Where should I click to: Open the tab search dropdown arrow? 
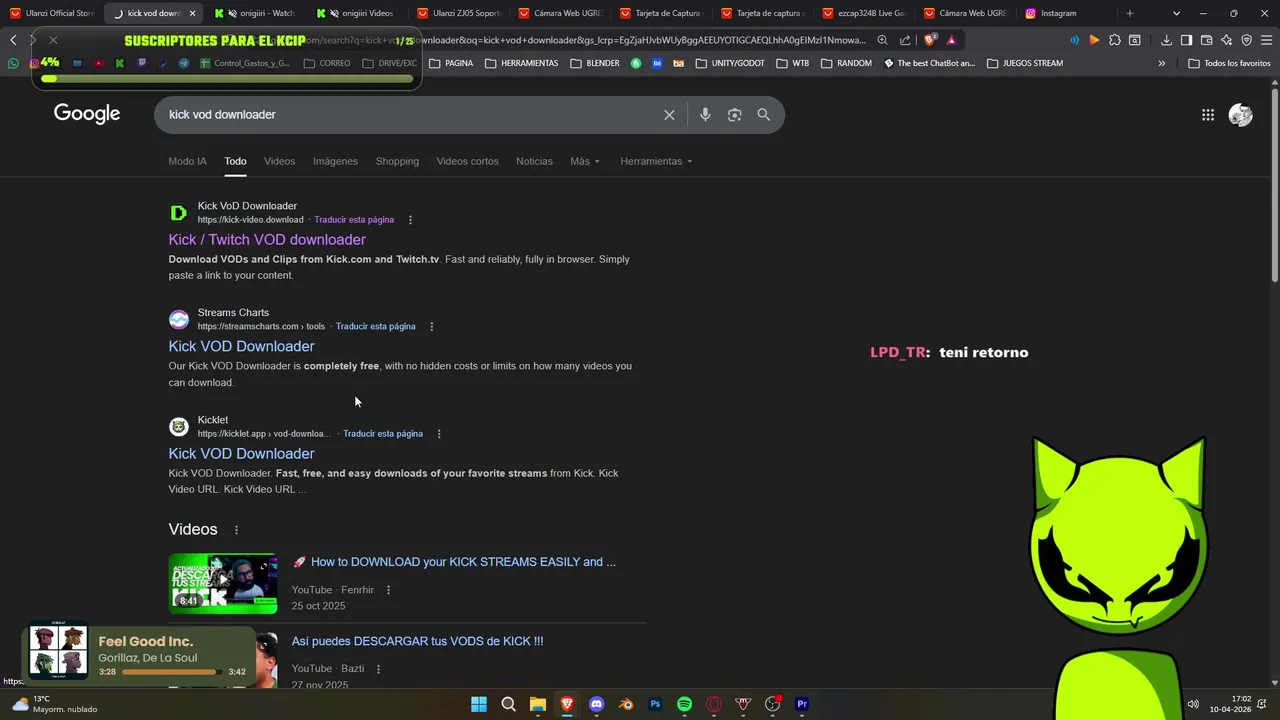pos(1176,13)
